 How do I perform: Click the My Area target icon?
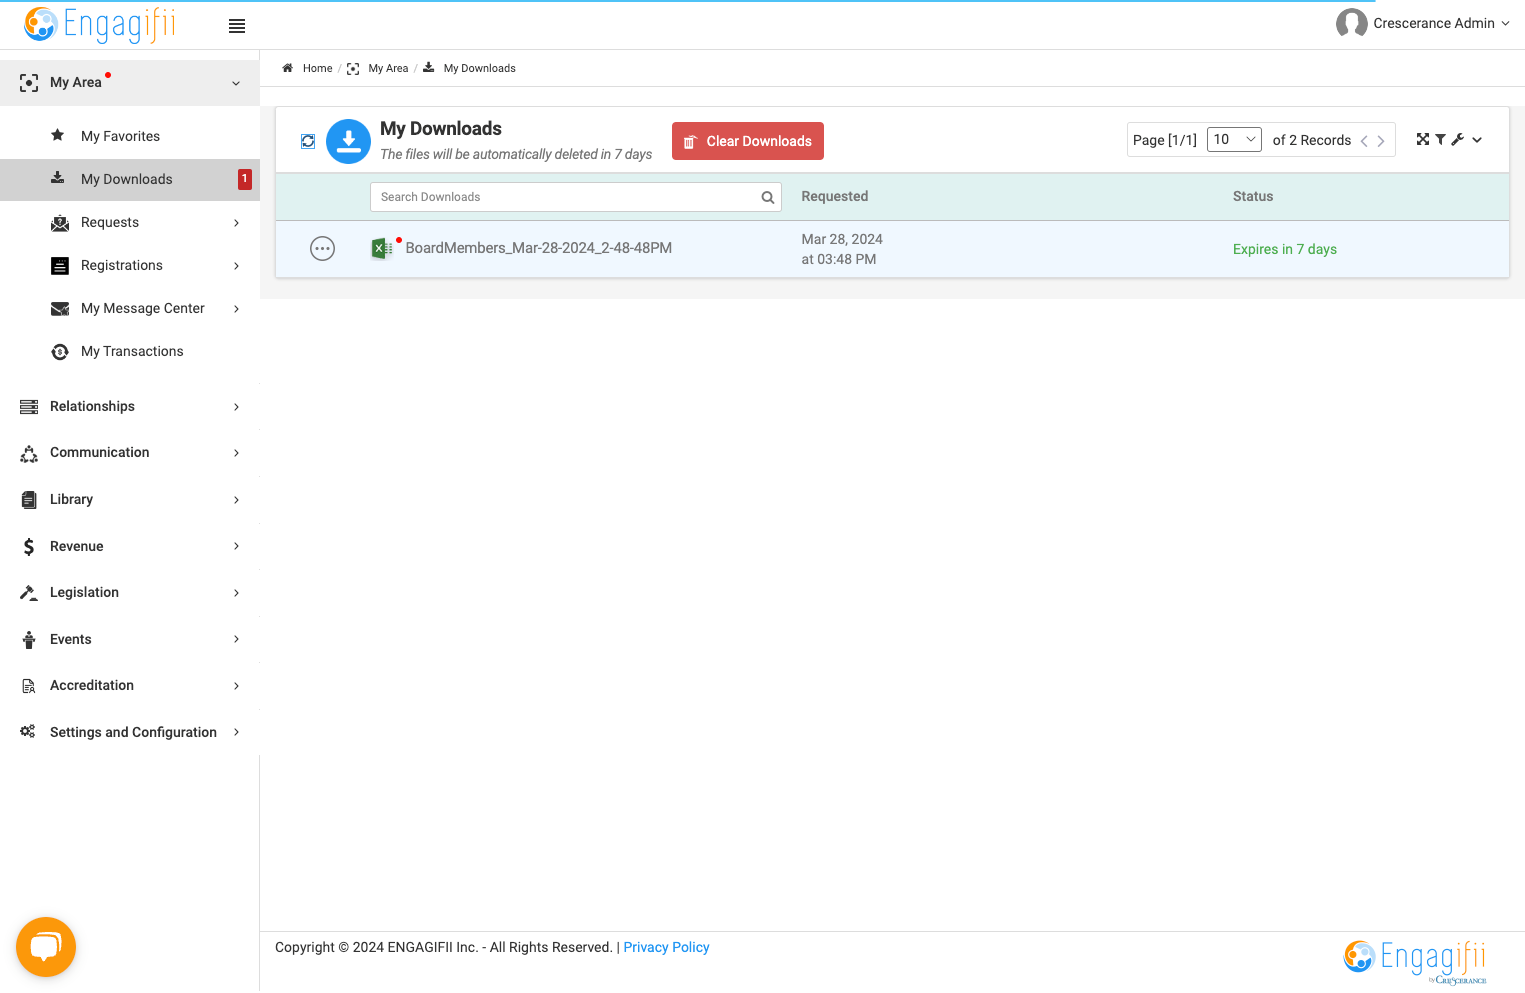29,83
